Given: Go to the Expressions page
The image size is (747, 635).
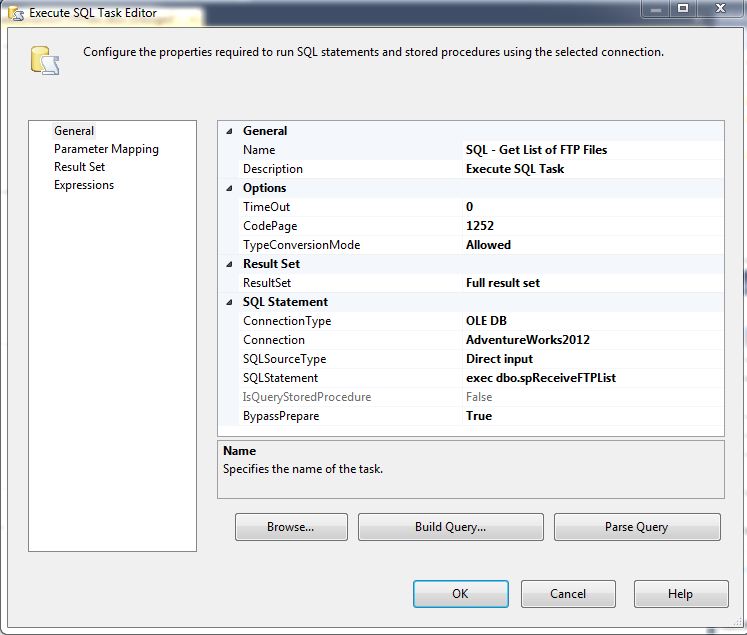Looking at the screenshot, I should click(84, 185).
